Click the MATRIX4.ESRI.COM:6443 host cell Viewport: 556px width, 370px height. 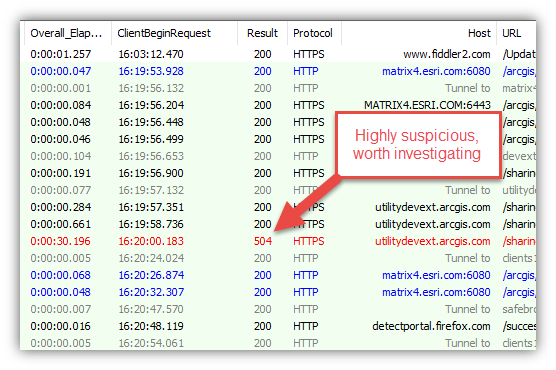pos(427,105)
